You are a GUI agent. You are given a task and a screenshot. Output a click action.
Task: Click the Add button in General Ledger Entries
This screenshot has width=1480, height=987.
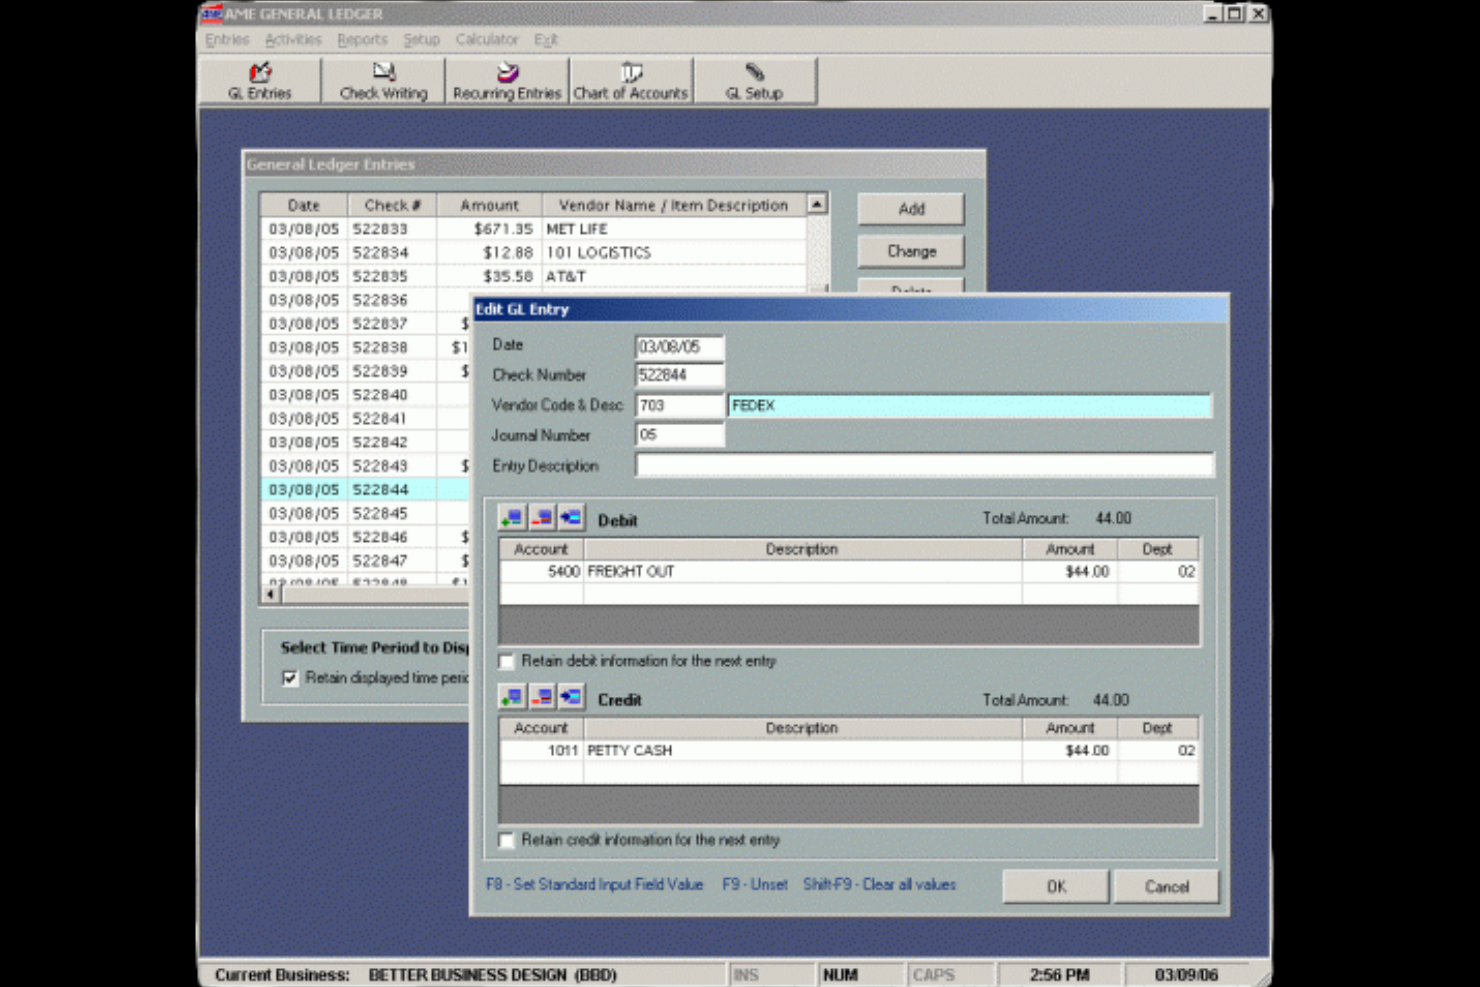pos(910,209)
